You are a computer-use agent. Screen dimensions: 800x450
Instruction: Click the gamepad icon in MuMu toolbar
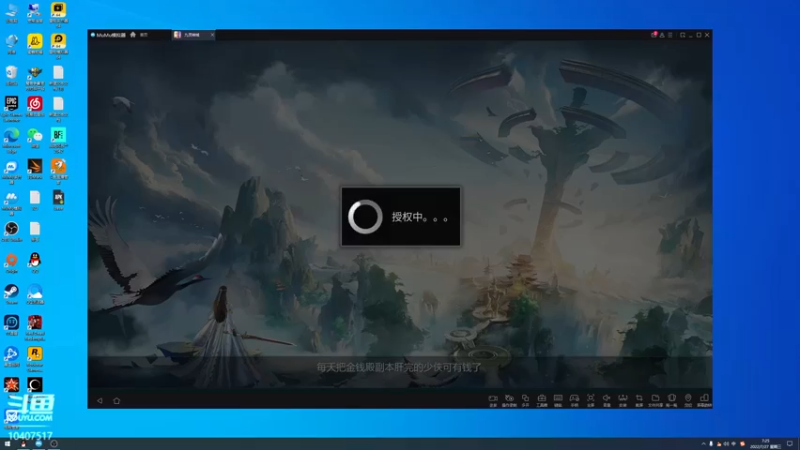coord(574,398)
